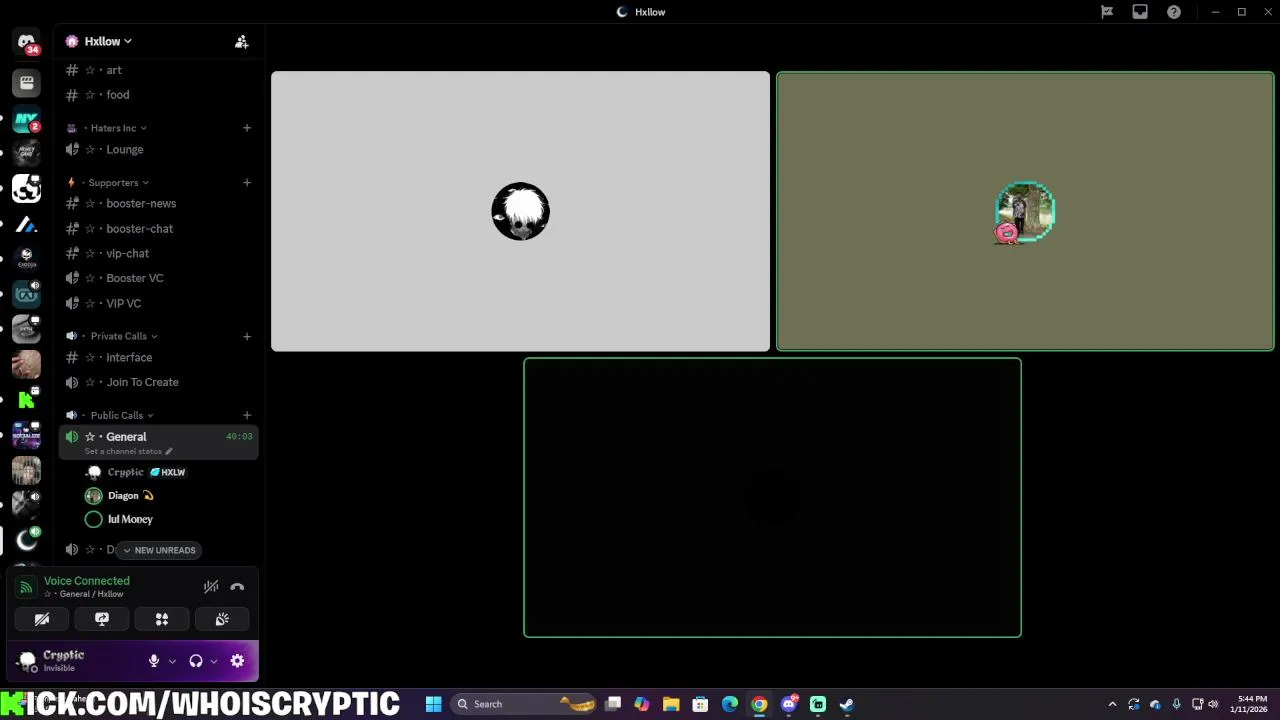Open the flag icon in title bar
The width and height of the screenshot is (1280, 720).
click(x=1107, y=12)
